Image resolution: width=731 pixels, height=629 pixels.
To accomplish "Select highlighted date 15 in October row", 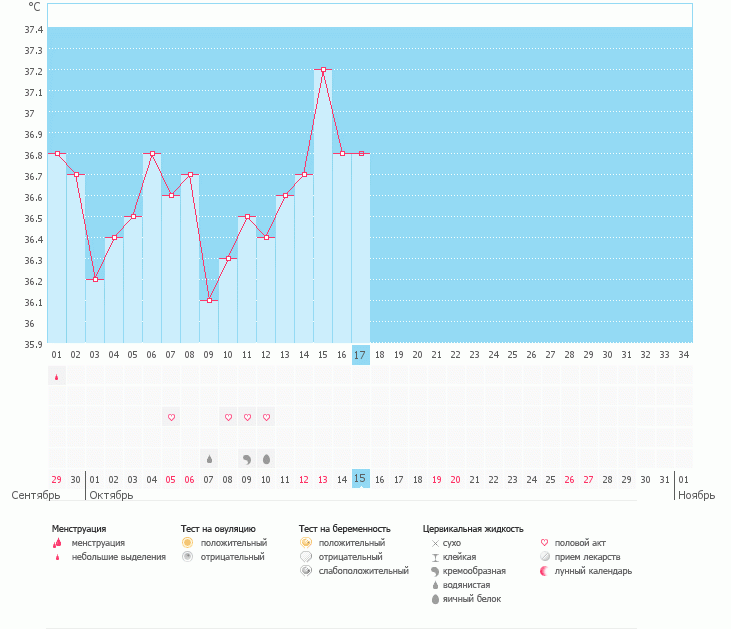I will [361, 479].
